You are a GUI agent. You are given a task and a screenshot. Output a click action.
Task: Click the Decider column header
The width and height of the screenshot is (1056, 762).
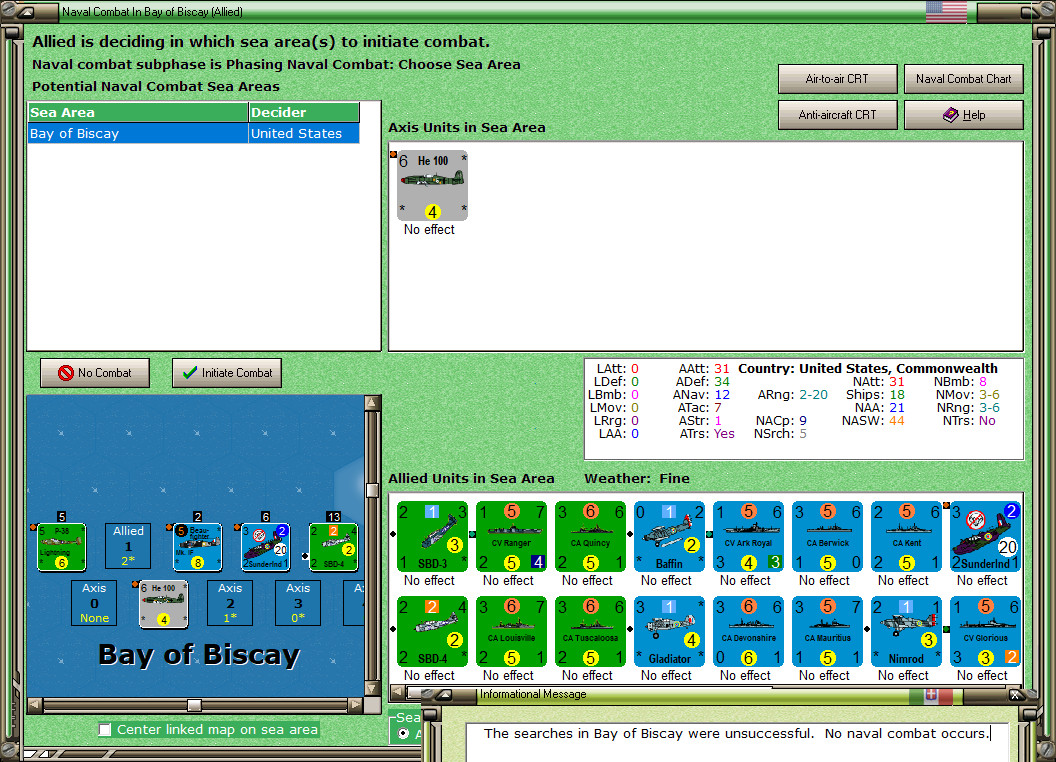point(304,113)
